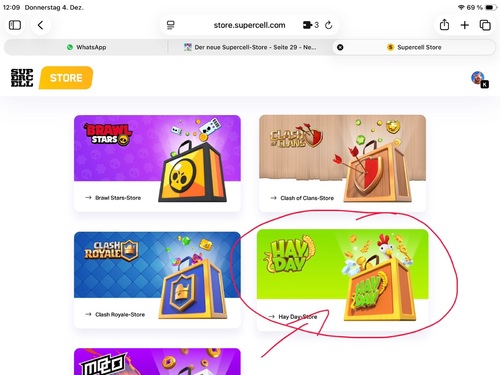The image size is (500, 375).
Task: Click the Supercell logo
Action: pyautogui.click(x=22, y=78)
